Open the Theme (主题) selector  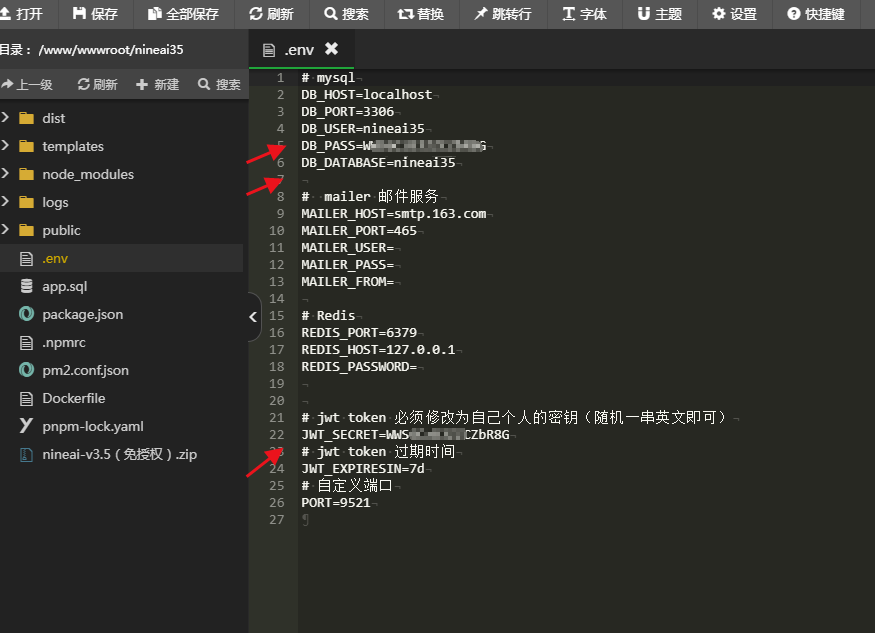pos(659,14)
